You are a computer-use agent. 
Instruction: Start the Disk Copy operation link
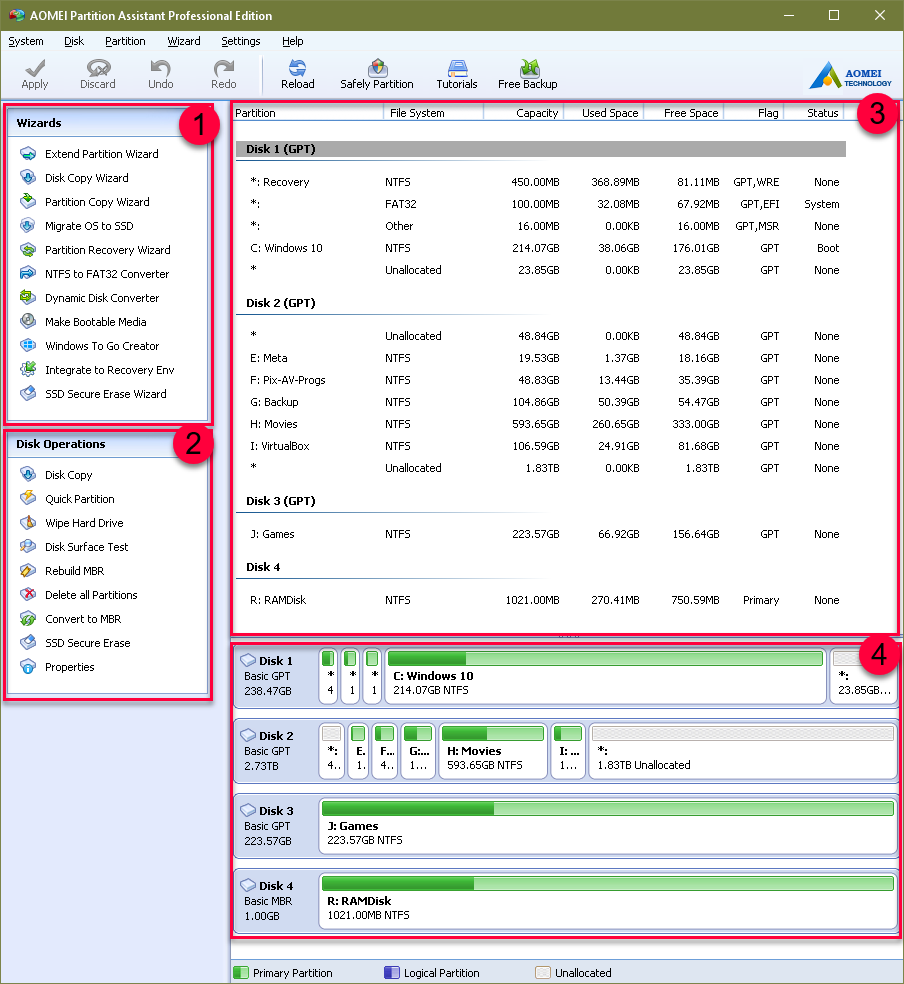pos(68,475)
